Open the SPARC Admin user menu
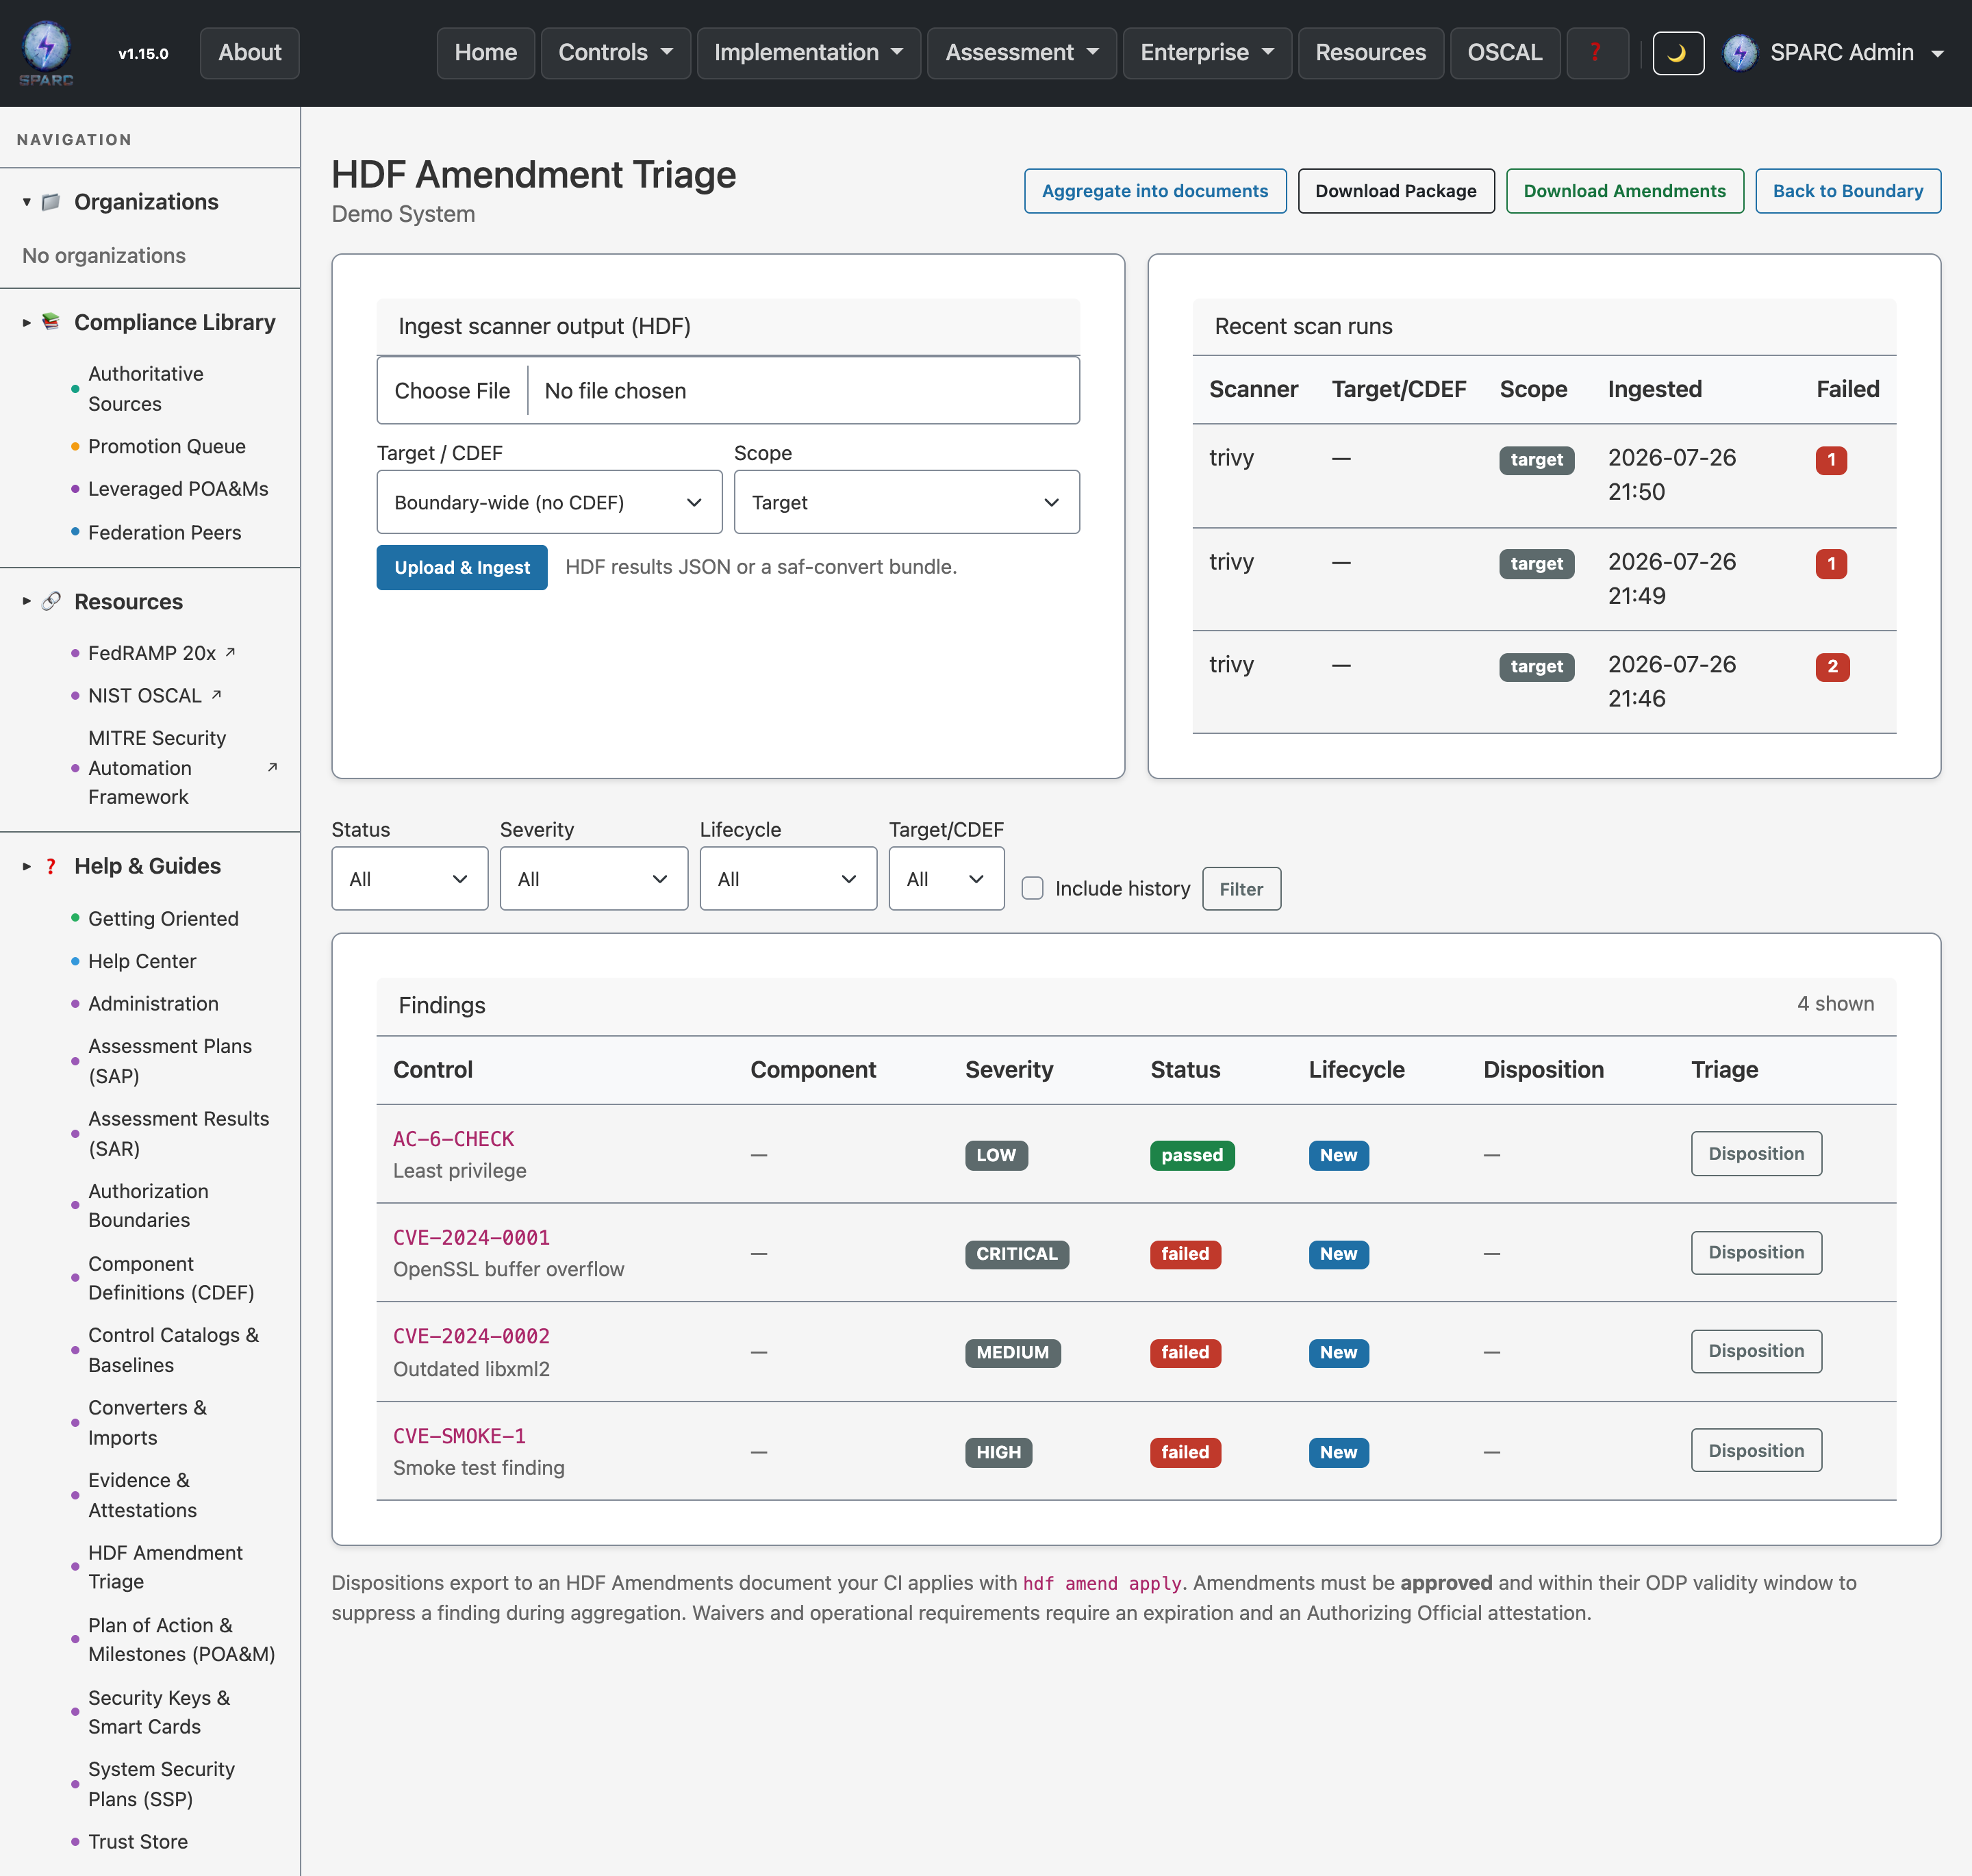The image size is (1972, 1876). [1835, 53]
